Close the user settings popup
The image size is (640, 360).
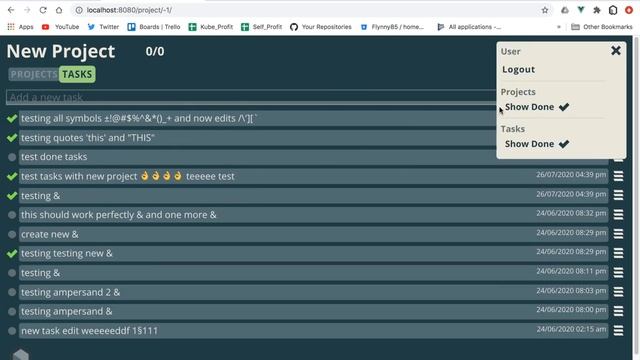[616, 51]
